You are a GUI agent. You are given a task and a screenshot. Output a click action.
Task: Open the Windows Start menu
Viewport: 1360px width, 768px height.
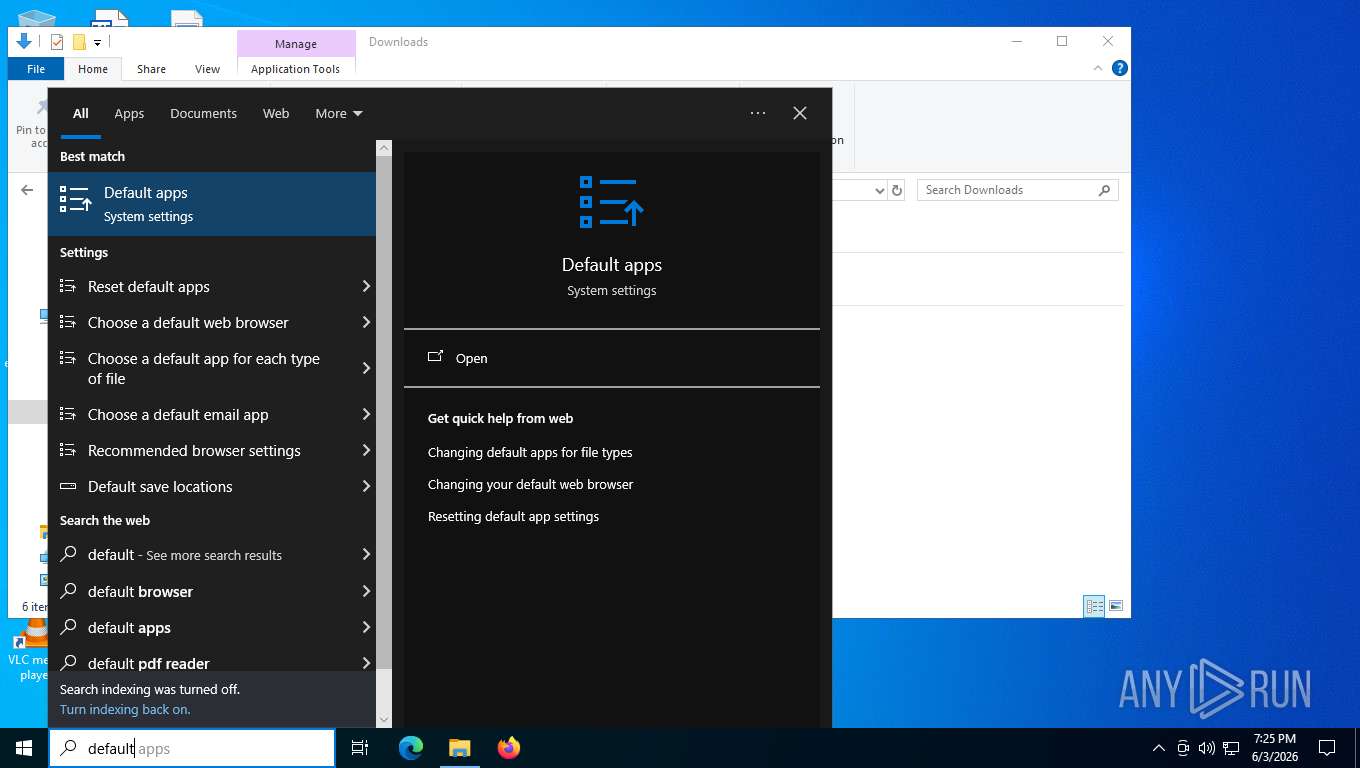click(x=24, y=748)
